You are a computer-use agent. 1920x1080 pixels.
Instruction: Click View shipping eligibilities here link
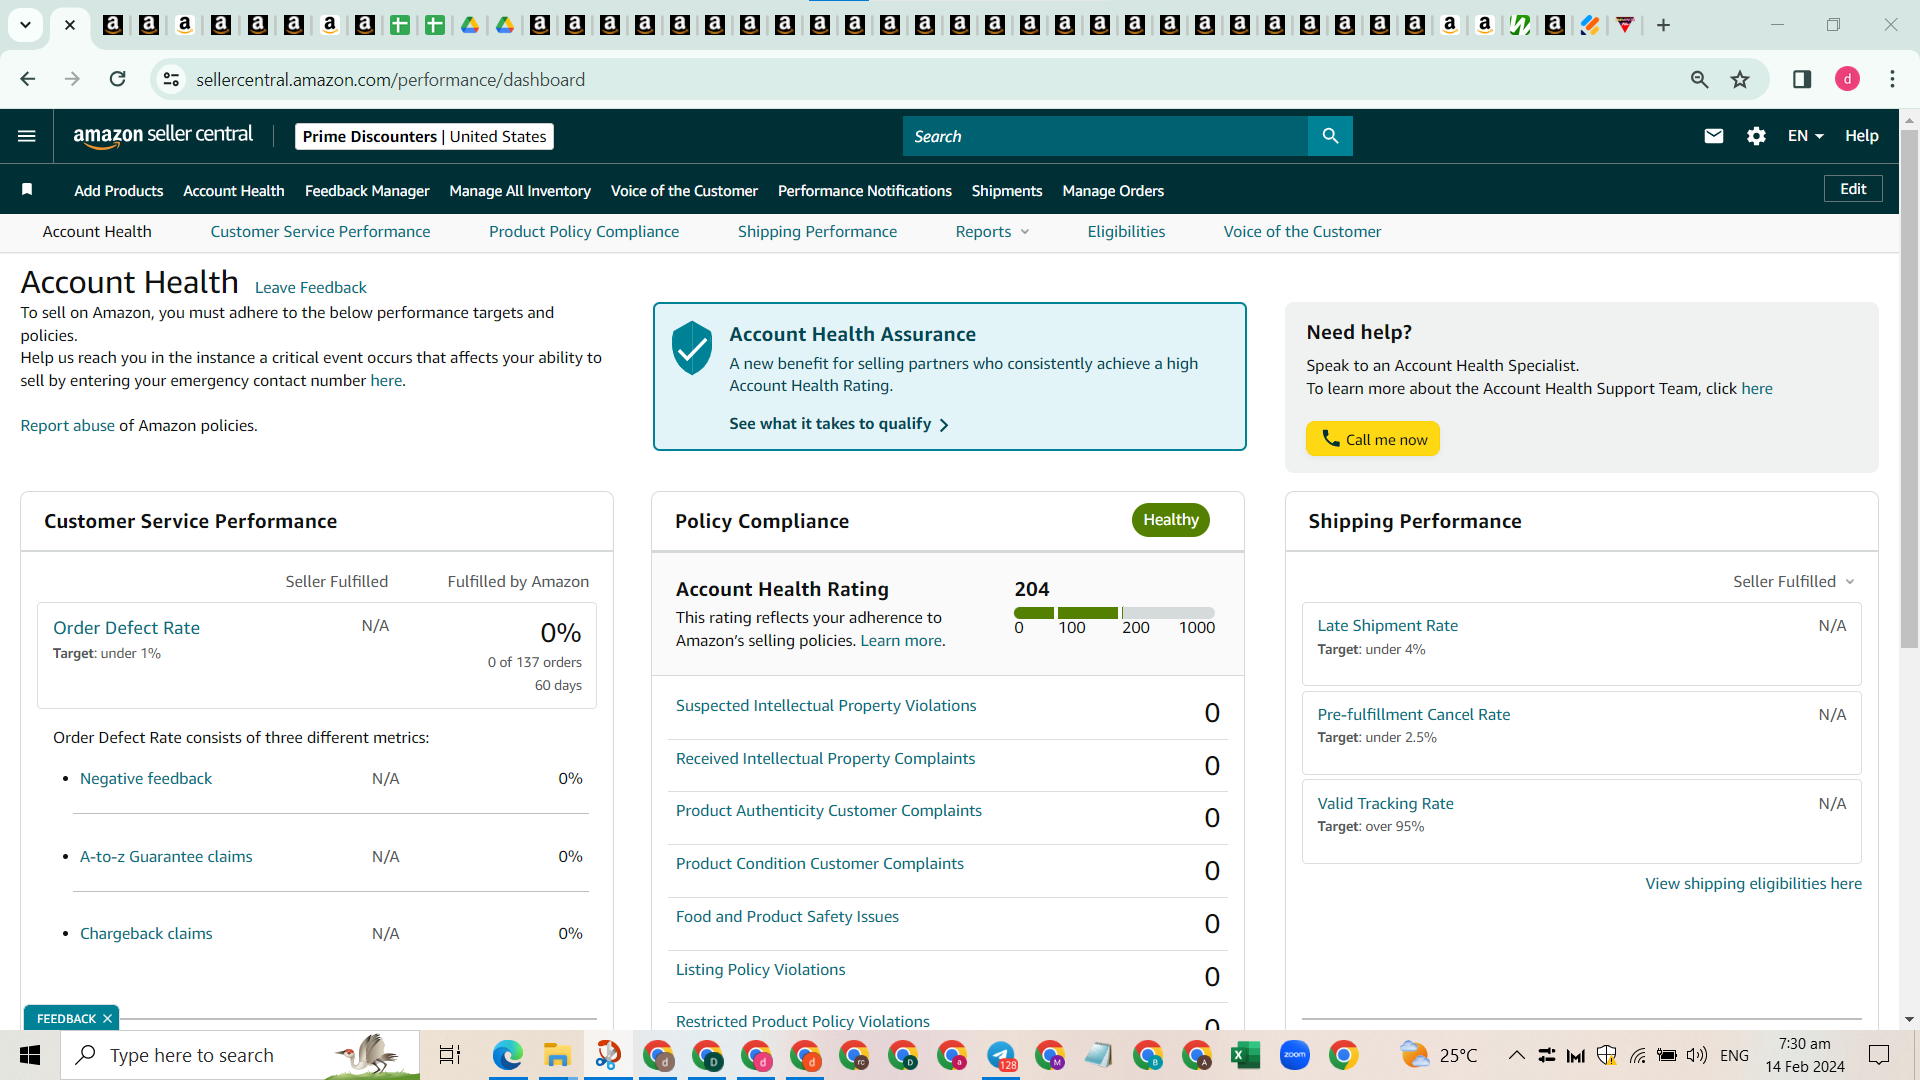coord(1753,884)
